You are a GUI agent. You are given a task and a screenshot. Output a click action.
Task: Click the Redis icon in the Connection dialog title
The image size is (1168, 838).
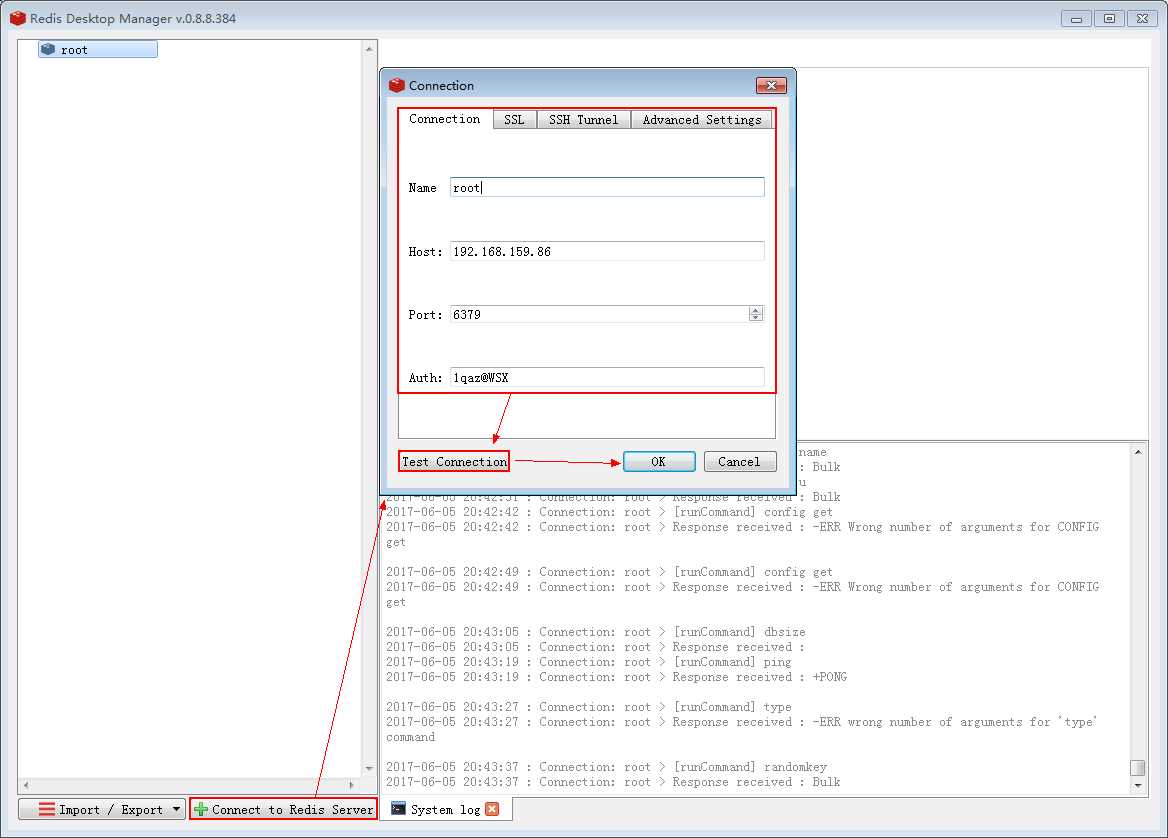click(397, 86)
